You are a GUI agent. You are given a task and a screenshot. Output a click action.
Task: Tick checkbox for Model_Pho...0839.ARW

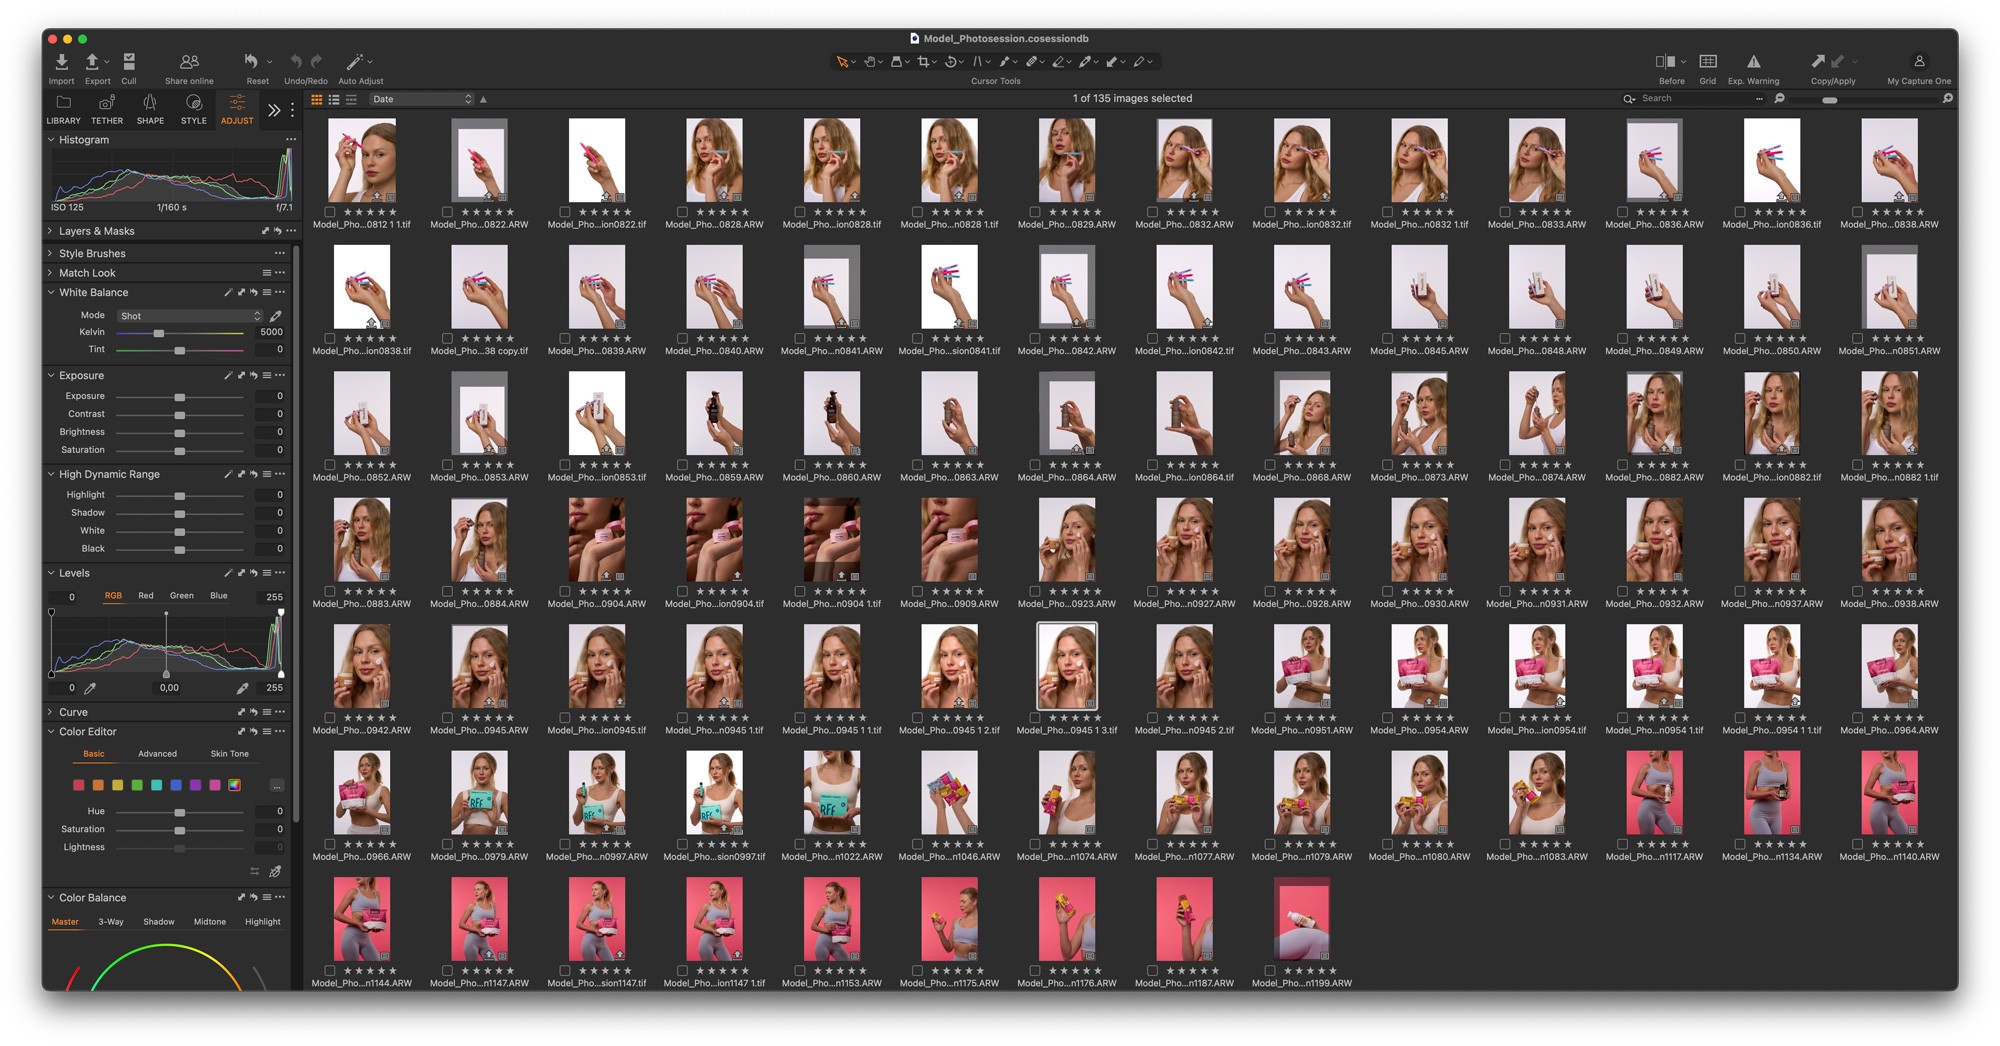[x=565, y=338]
